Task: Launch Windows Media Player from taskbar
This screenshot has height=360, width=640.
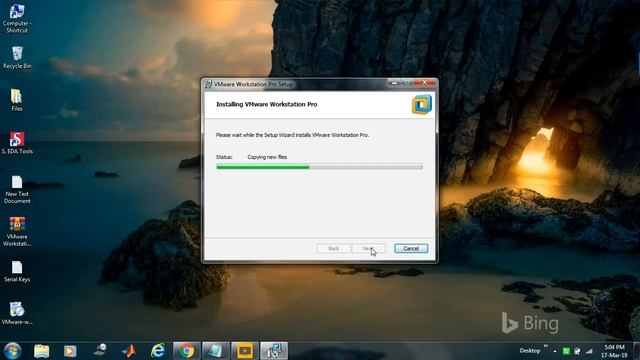Action: tap(70, 351)
